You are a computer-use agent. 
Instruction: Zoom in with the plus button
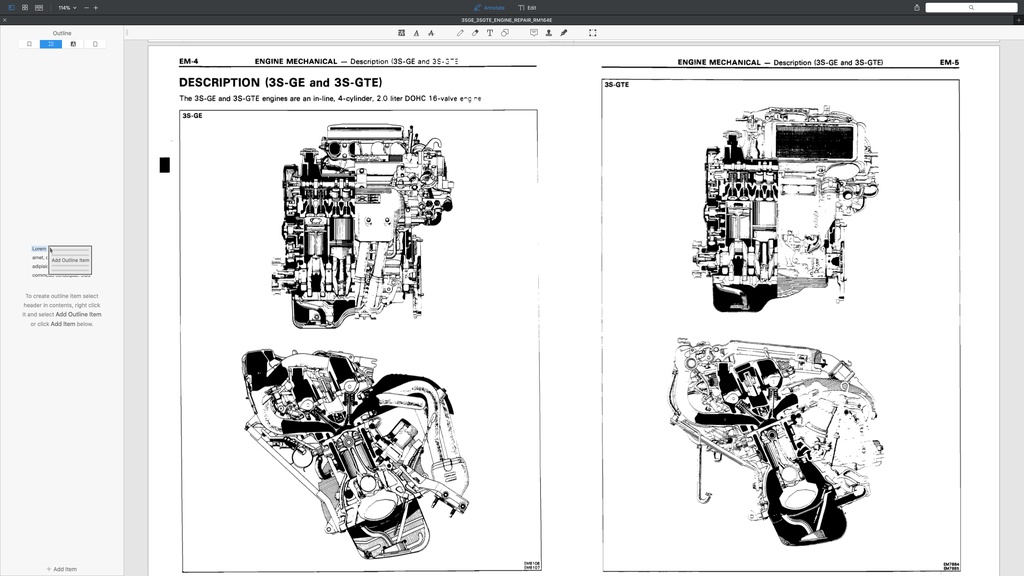coord(95,8)
